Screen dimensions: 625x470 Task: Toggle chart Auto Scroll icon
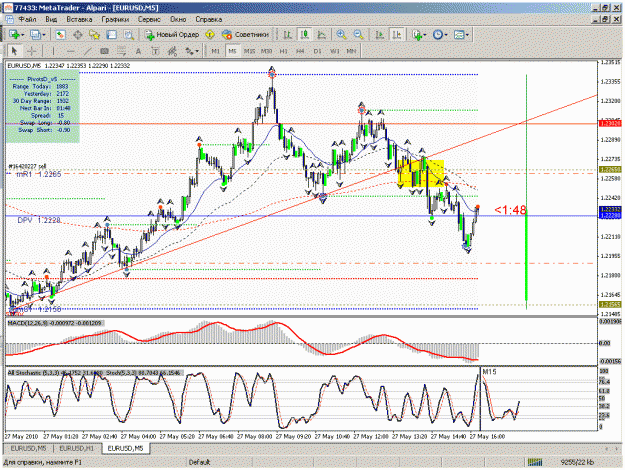pyautogui.click(x=379, y=35)
